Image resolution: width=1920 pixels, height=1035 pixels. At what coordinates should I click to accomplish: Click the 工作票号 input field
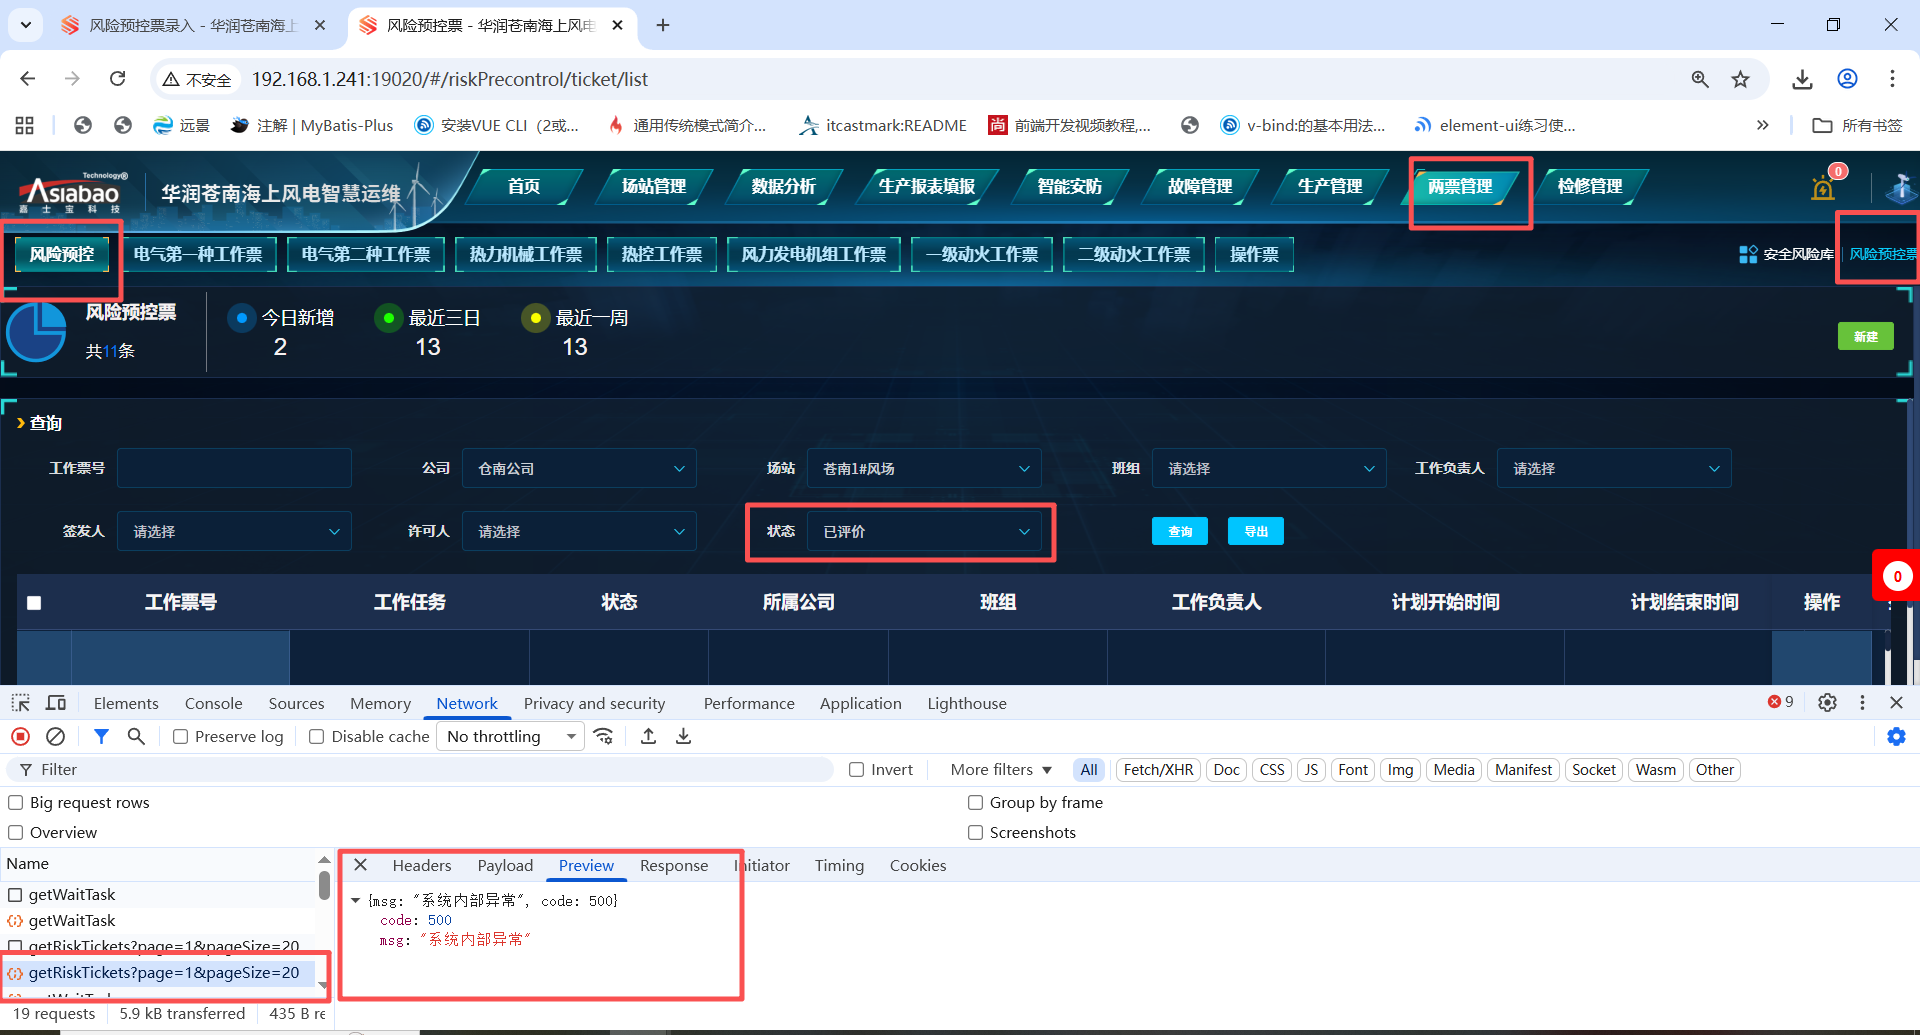[234, 469]
